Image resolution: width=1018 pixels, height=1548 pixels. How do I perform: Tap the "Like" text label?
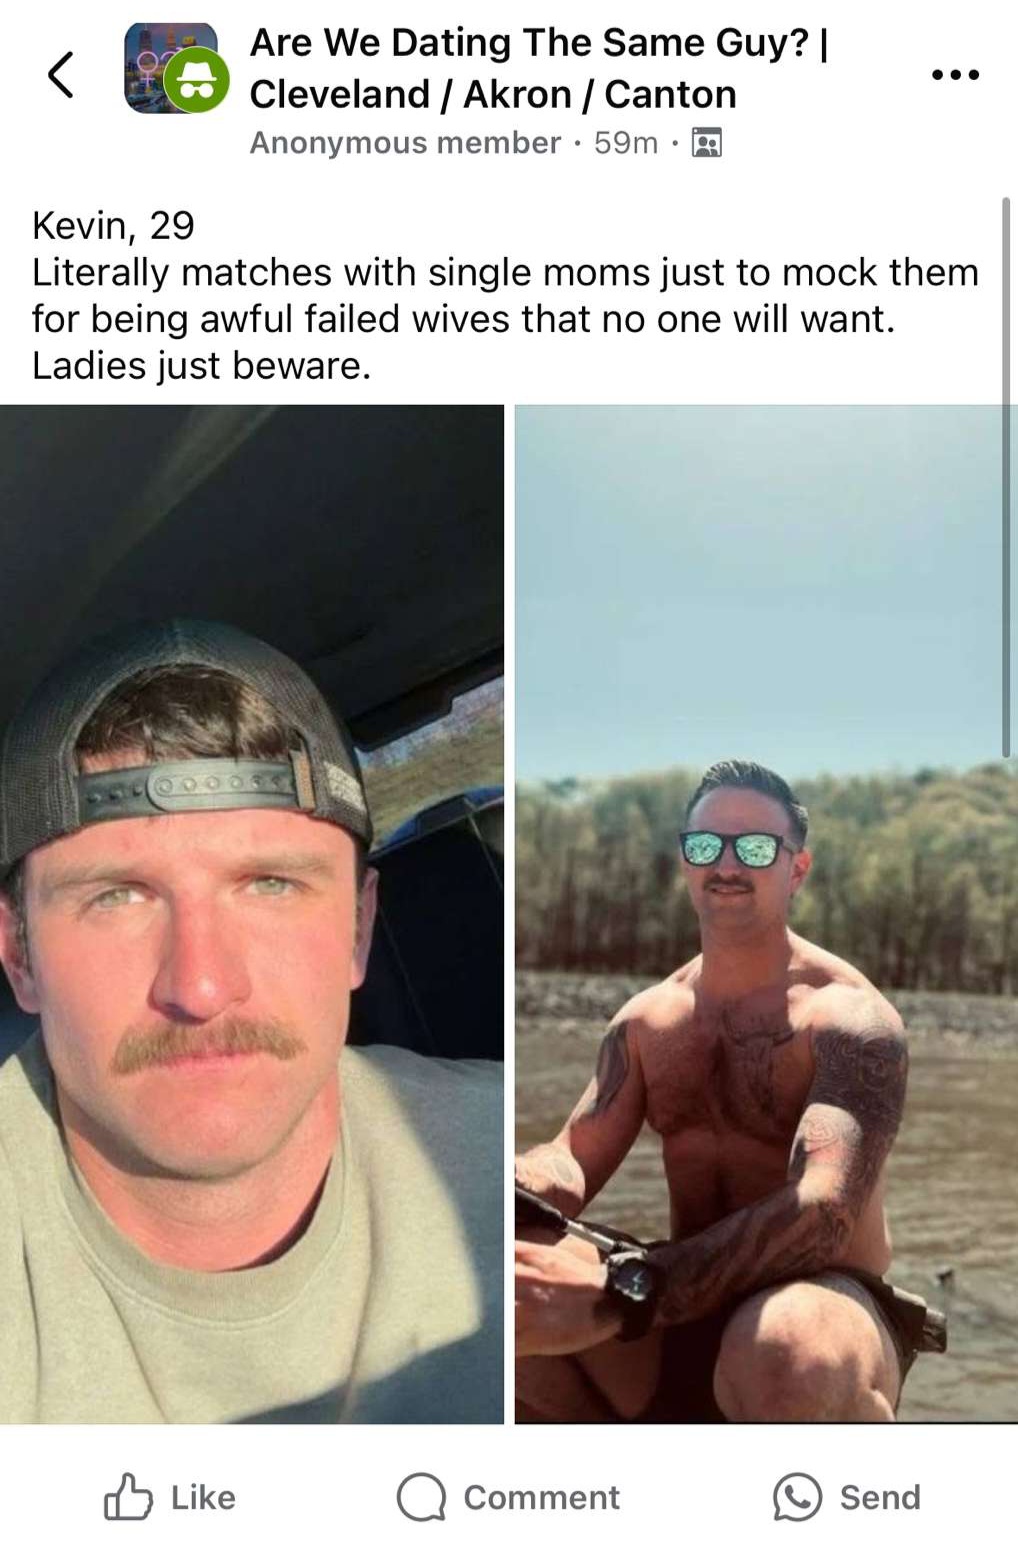coord(203,1497)
